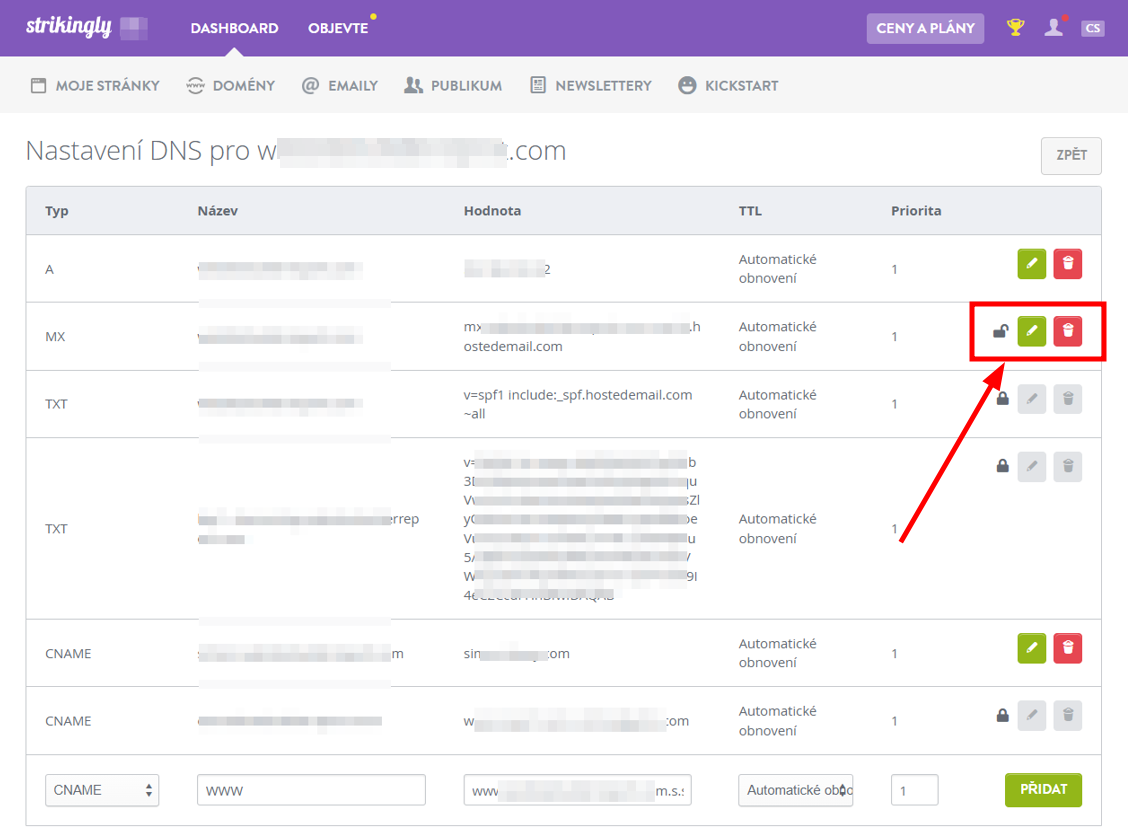This screenshot has height=836, width=1128.
Task: Open Newslettery section
Action: 591,86
